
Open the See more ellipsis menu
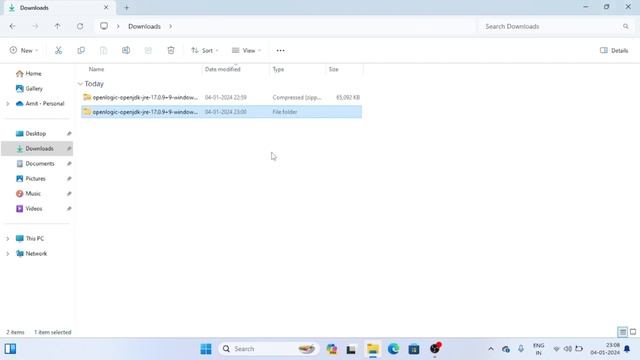point(280,51)
